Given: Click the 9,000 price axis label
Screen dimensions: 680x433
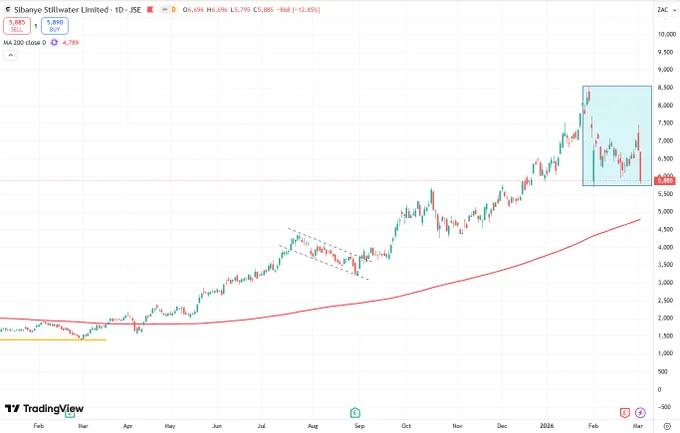Looking at the screenshot, I should point(666,69).
